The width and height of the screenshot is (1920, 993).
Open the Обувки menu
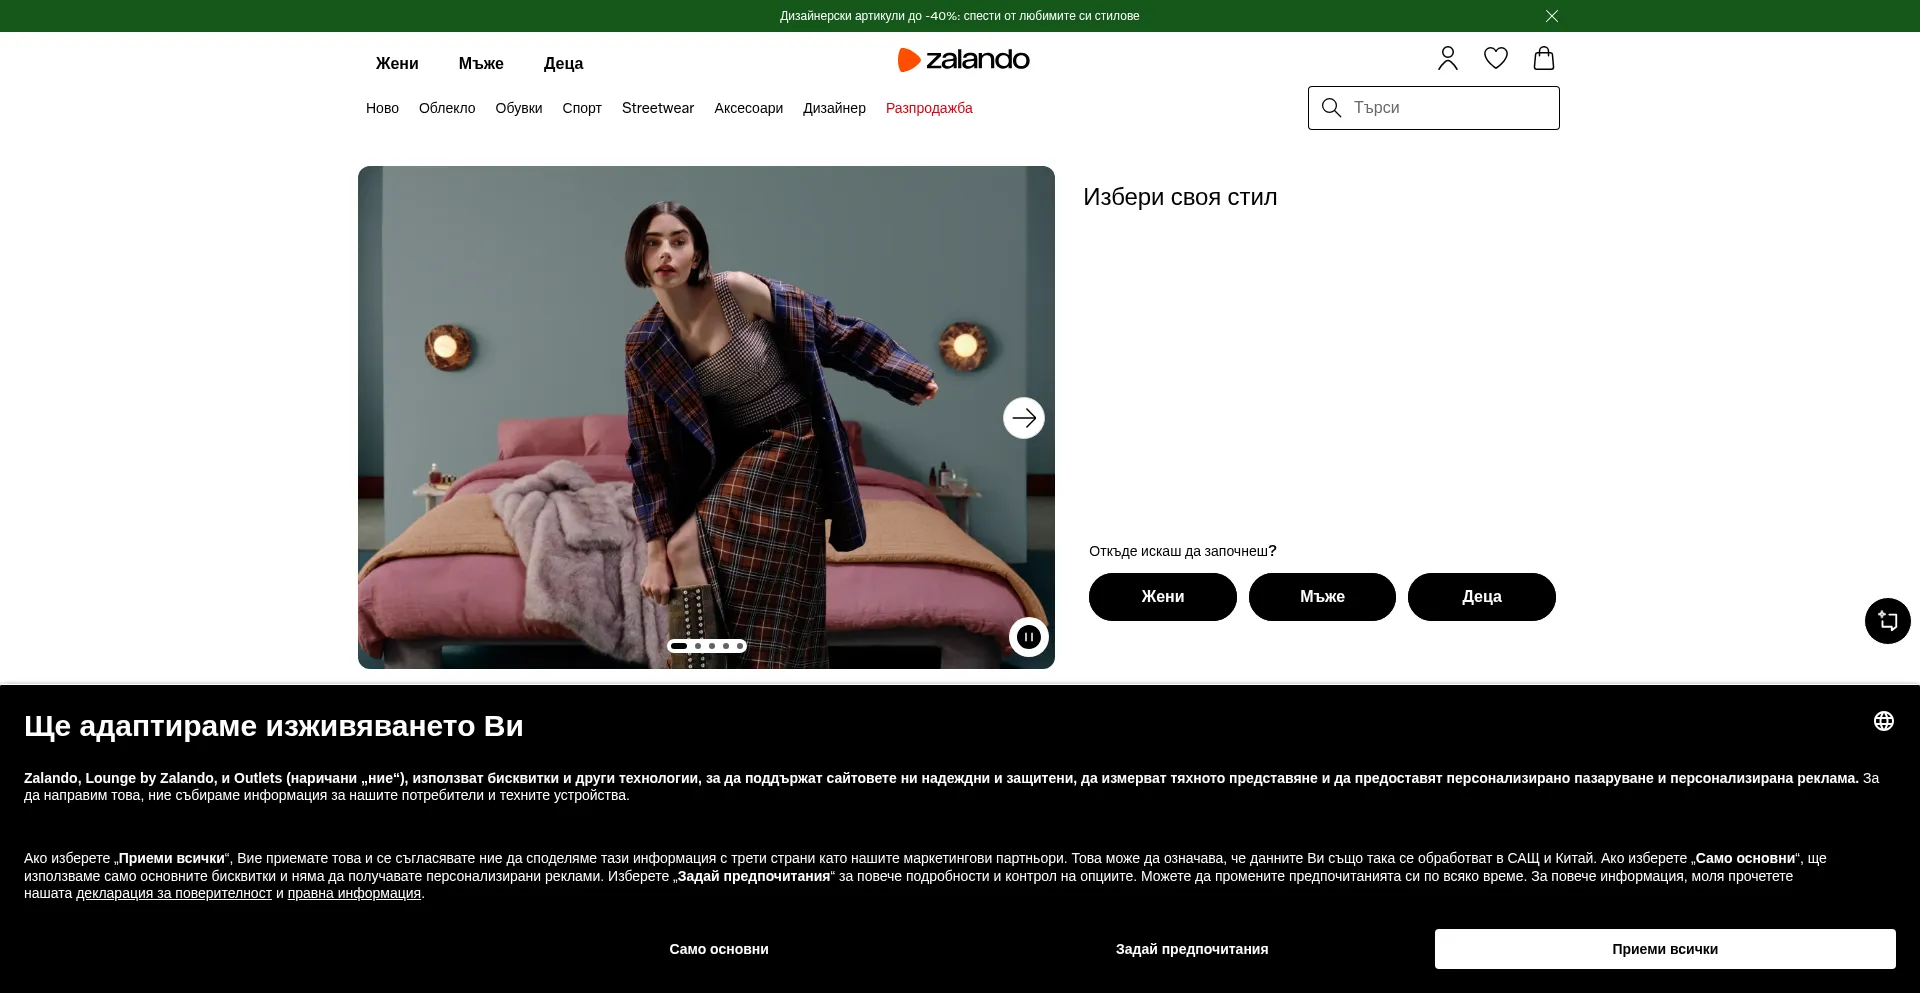coord(519,108)
